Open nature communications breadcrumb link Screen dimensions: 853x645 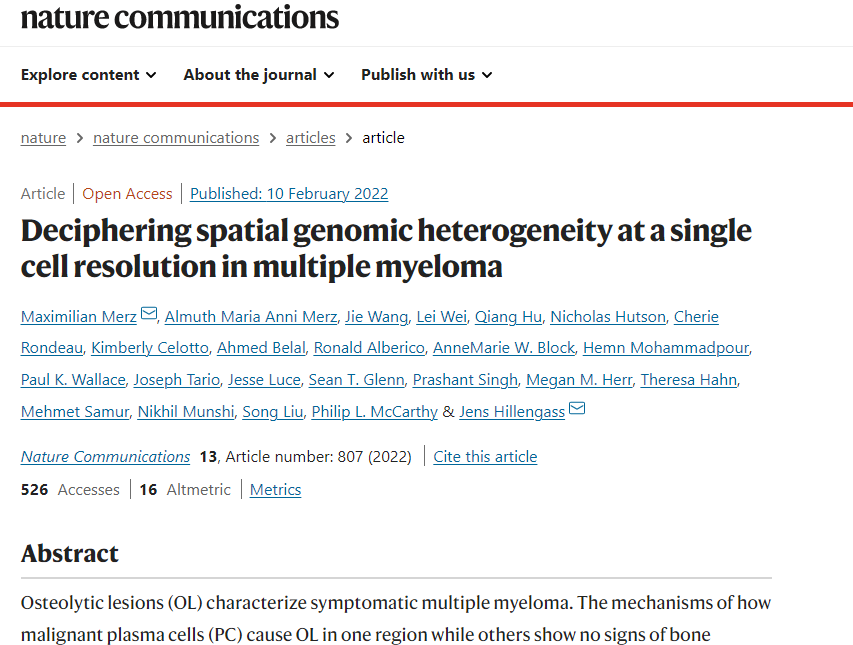click(x=176, y=138)
